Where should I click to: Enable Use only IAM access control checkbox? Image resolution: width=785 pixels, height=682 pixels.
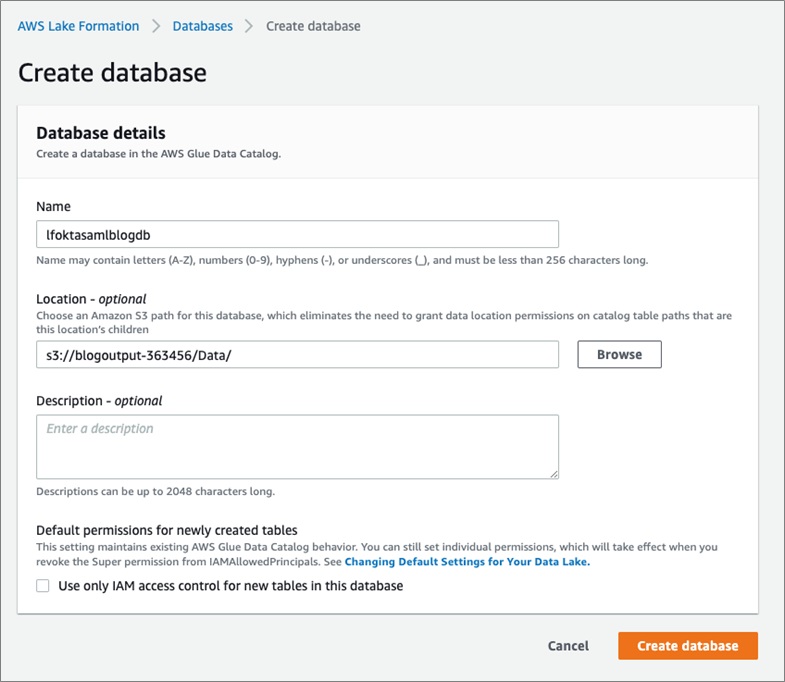[x=43, y=586]
